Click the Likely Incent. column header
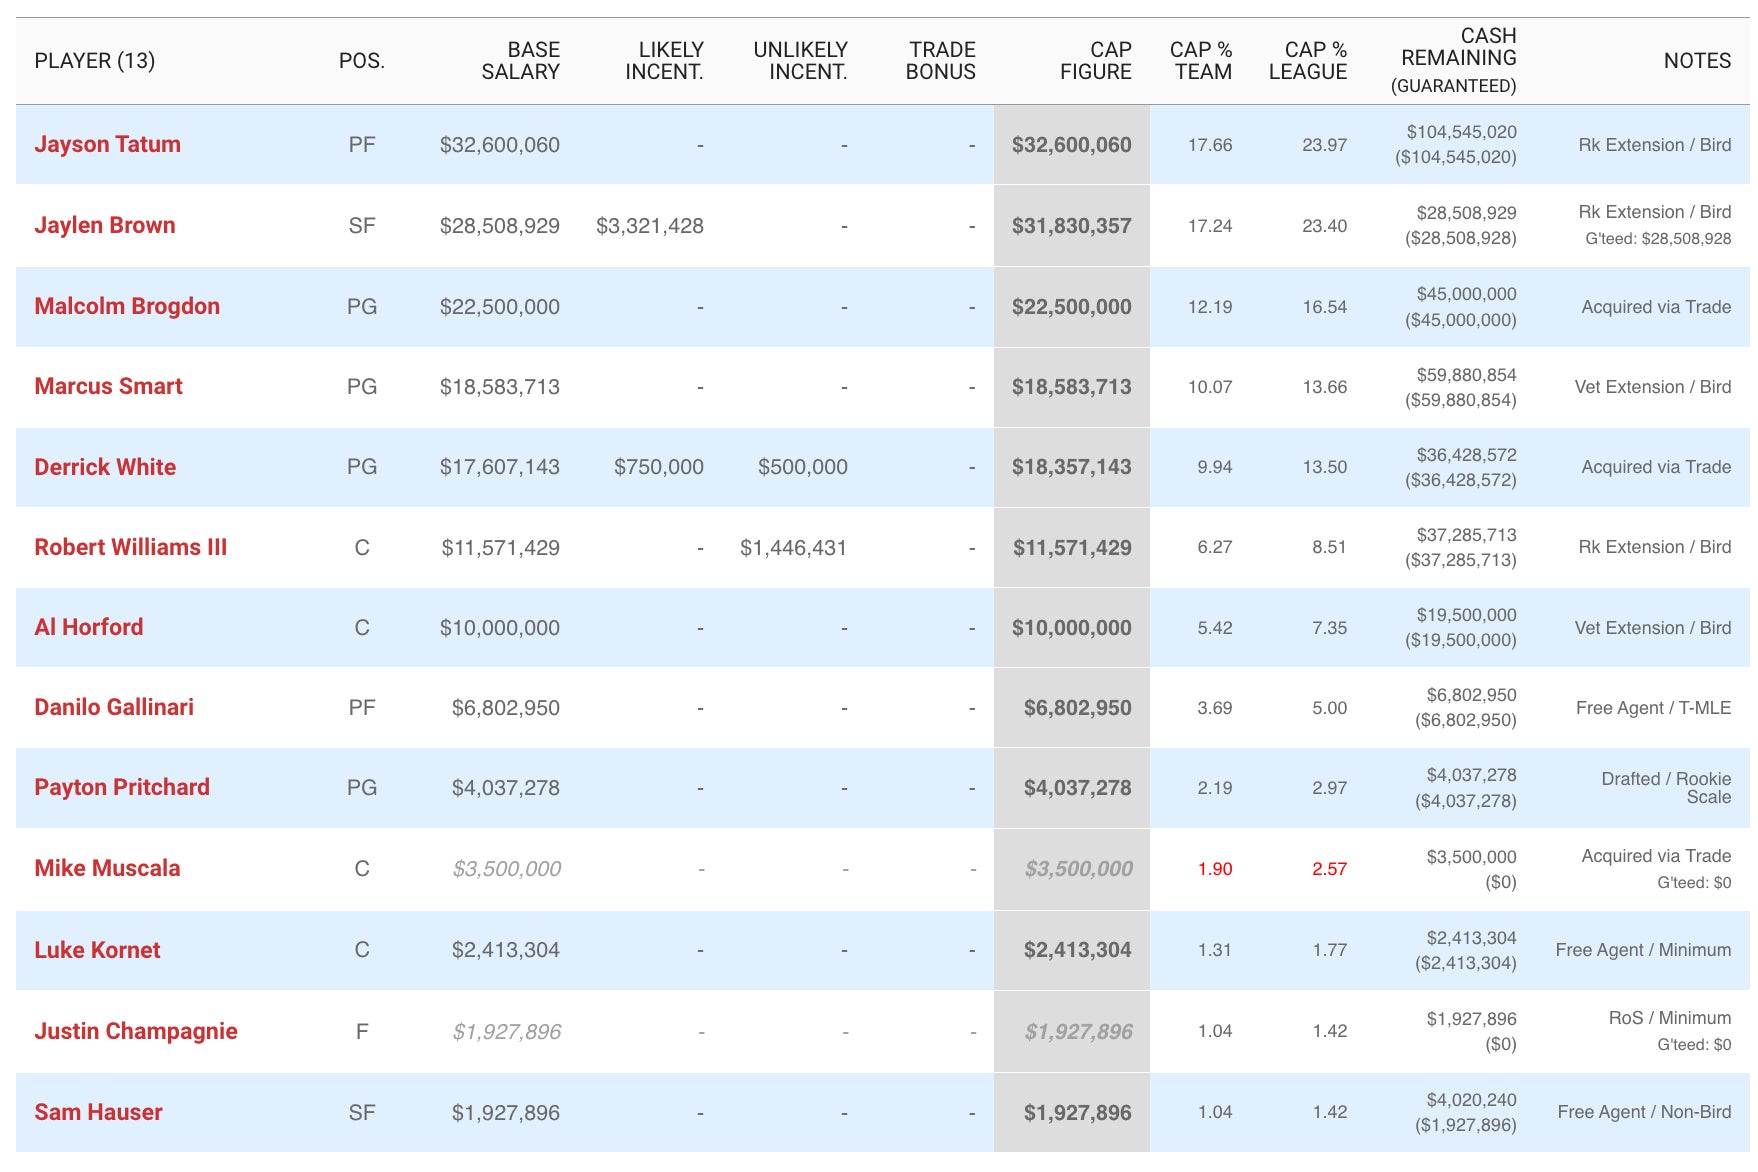This screenshot has height=1172, width=1758. [x=664, y=61]
